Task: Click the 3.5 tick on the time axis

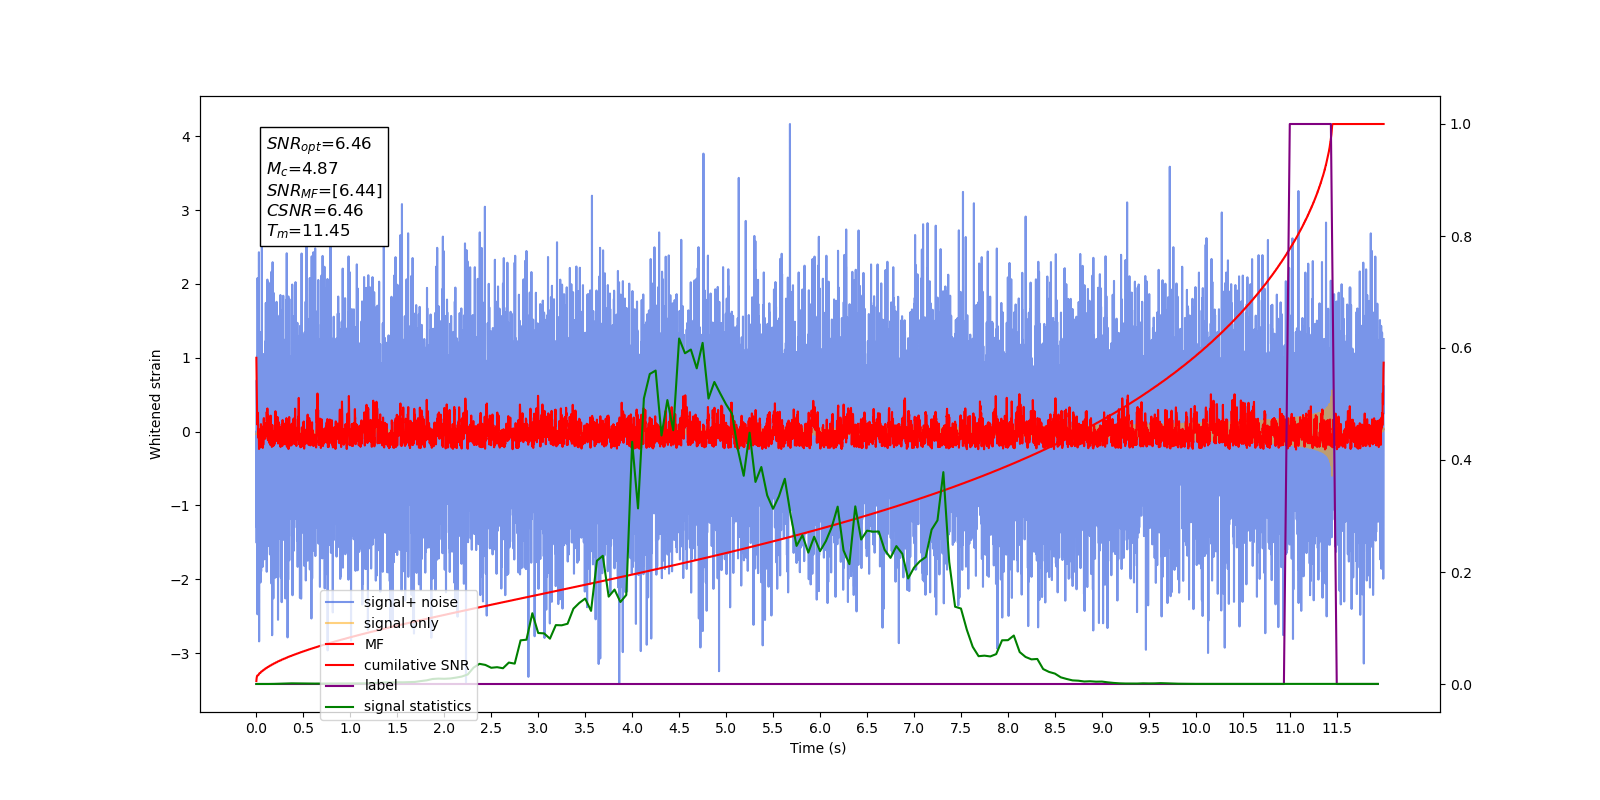Action: [585, 728]
